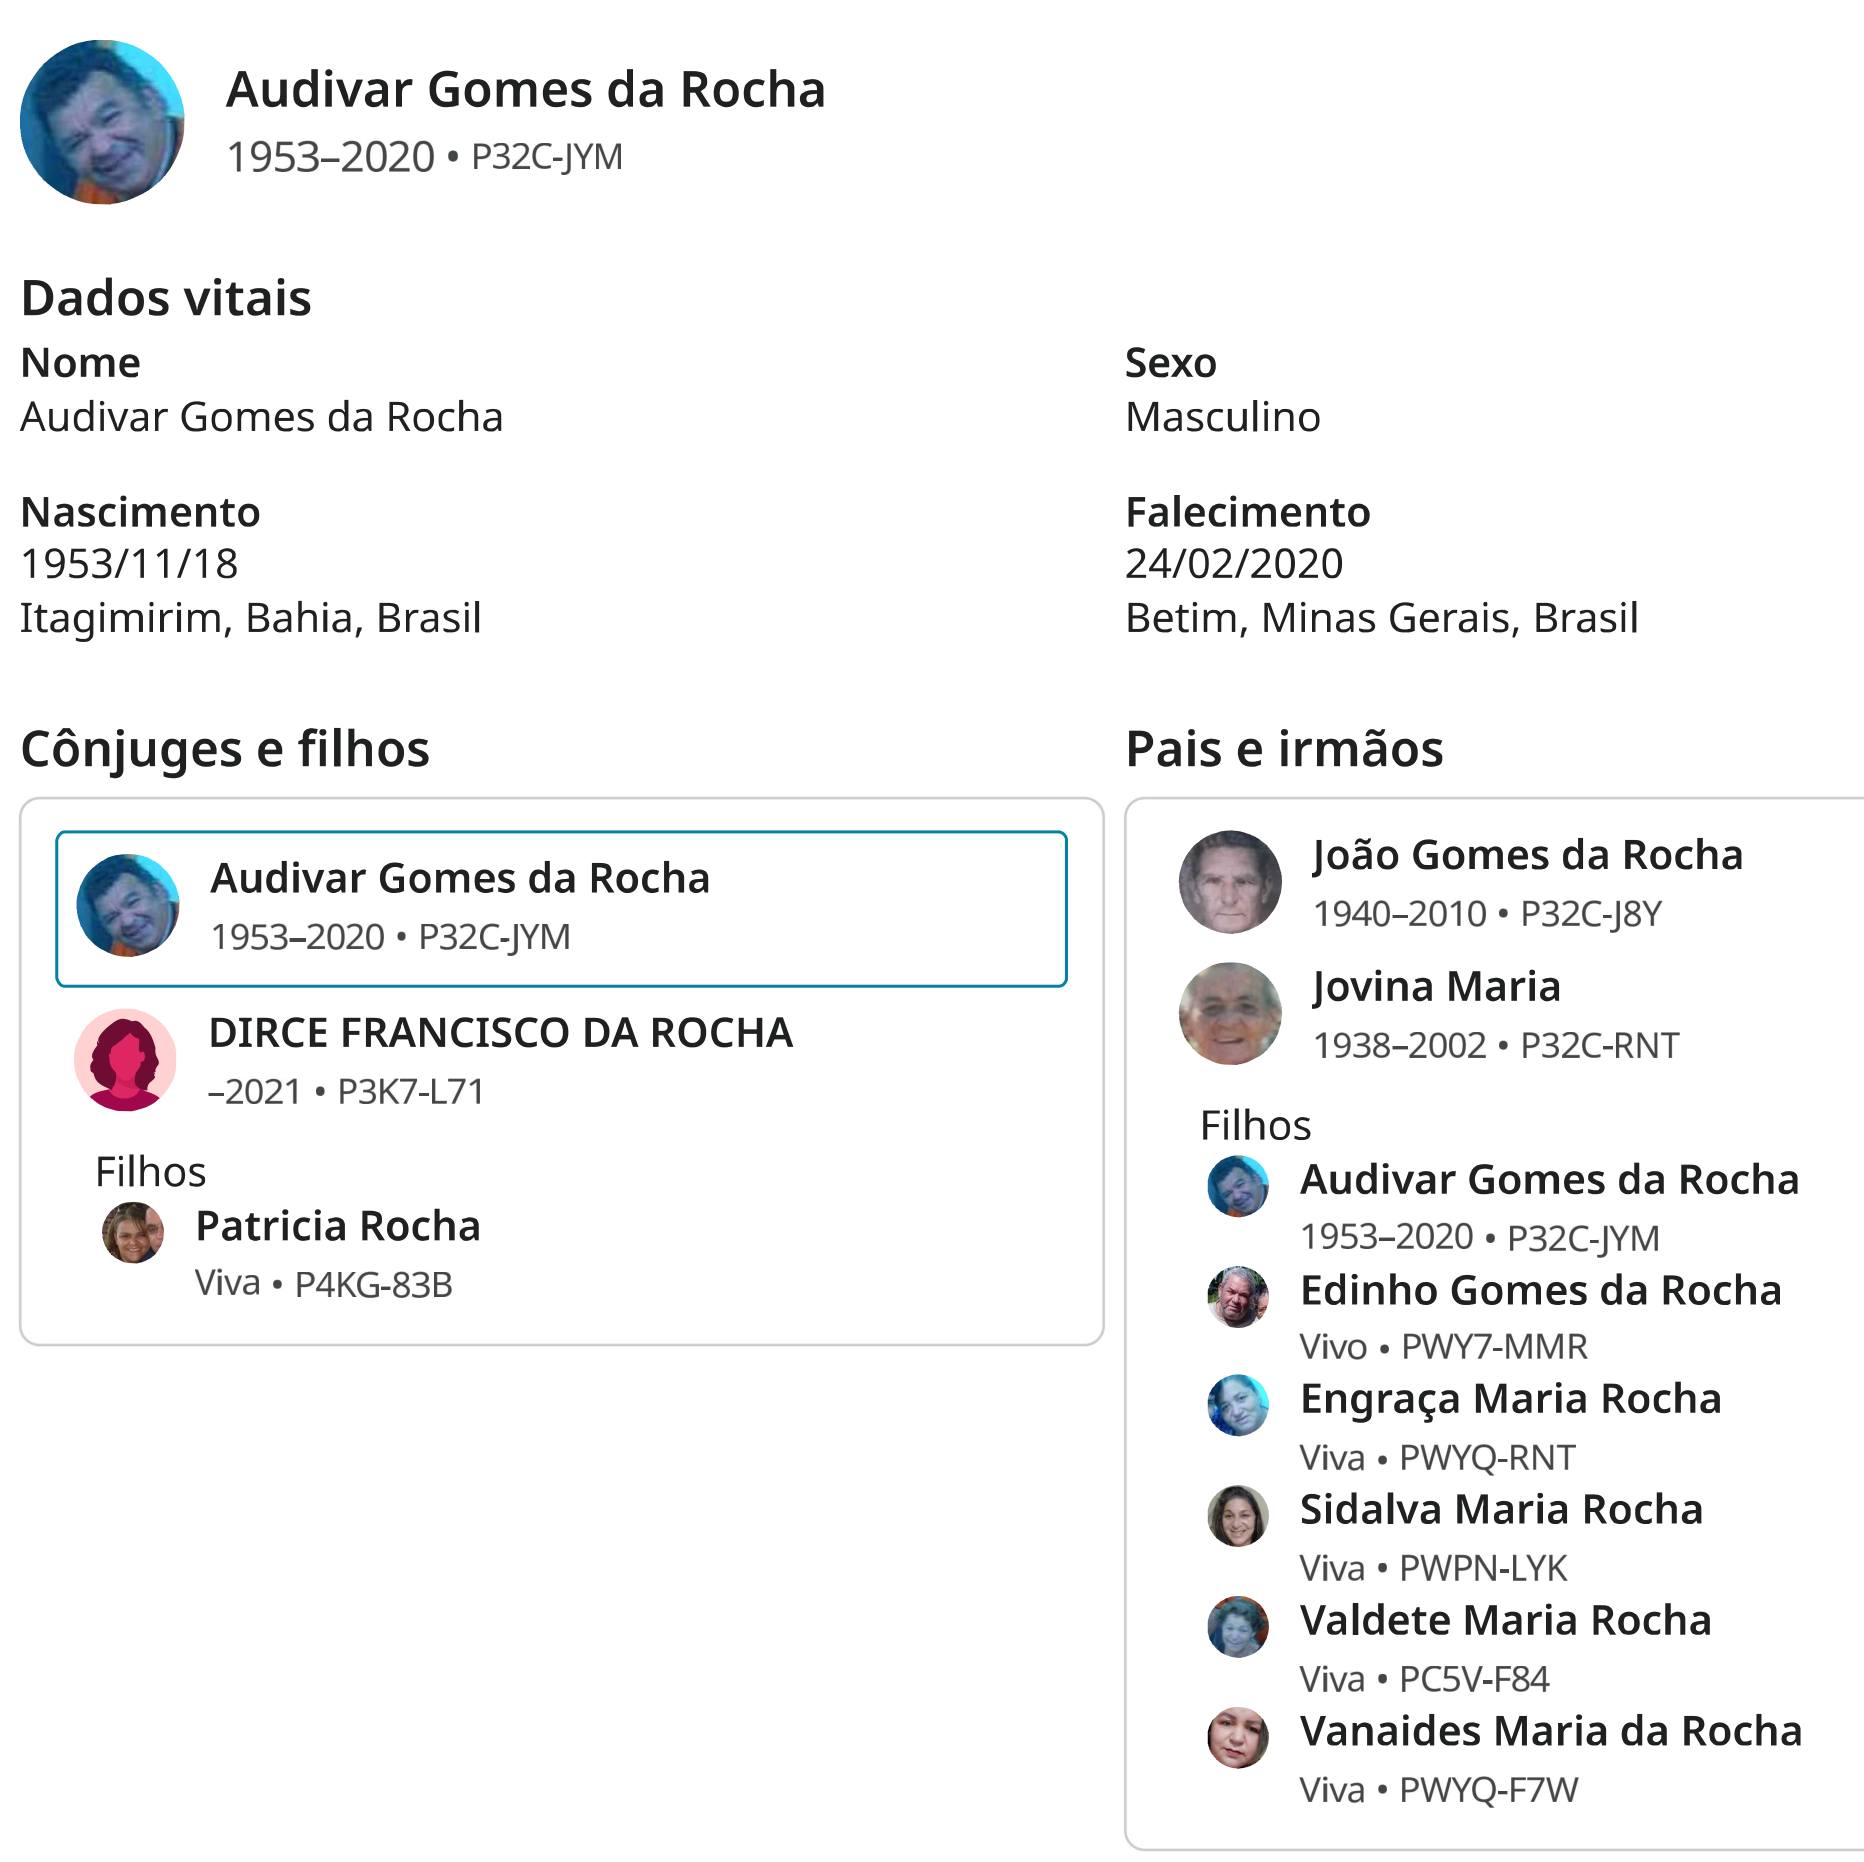Viewport: 1864px width, 1862px height.
Task: Open the Edinho Gomes da Rocha name link
Action: pyautogui.click(x=1541, y=1291)
